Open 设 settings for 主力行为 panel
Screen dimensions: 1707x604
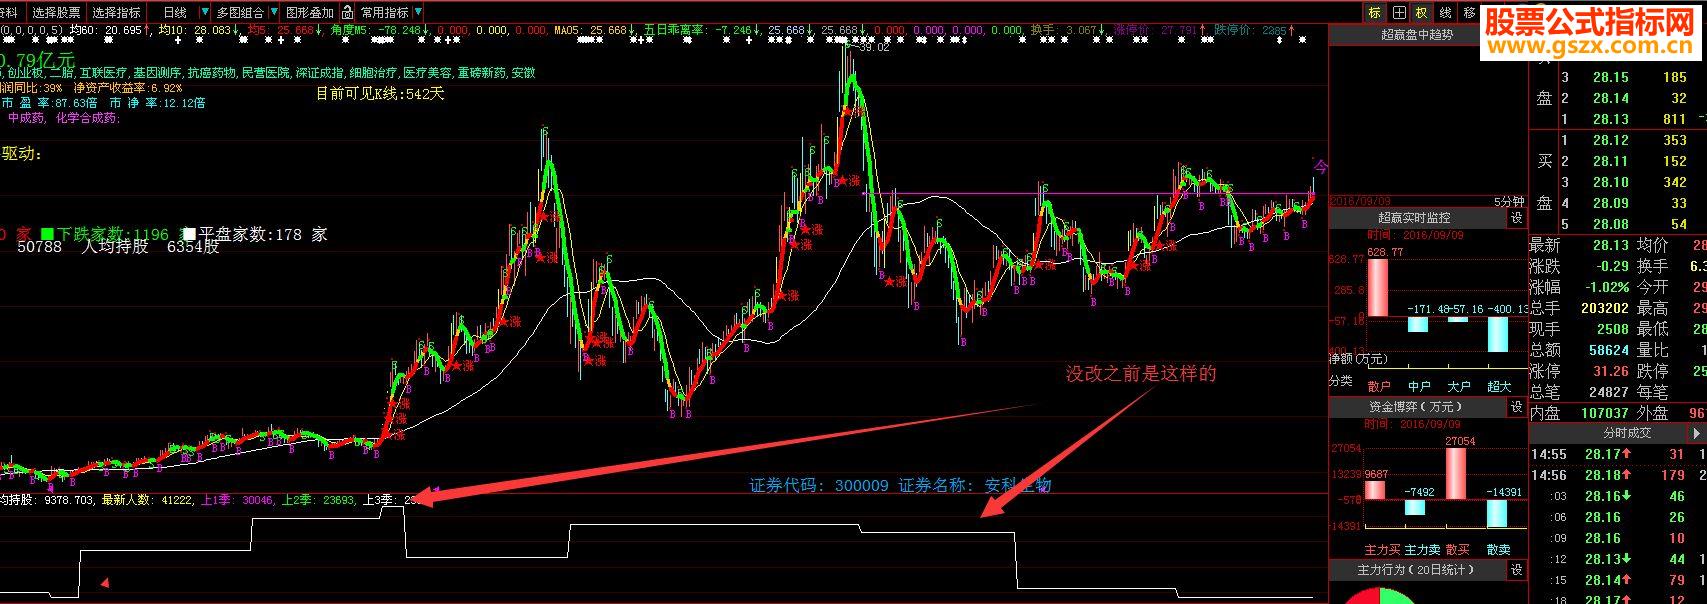coord(1516,570)
